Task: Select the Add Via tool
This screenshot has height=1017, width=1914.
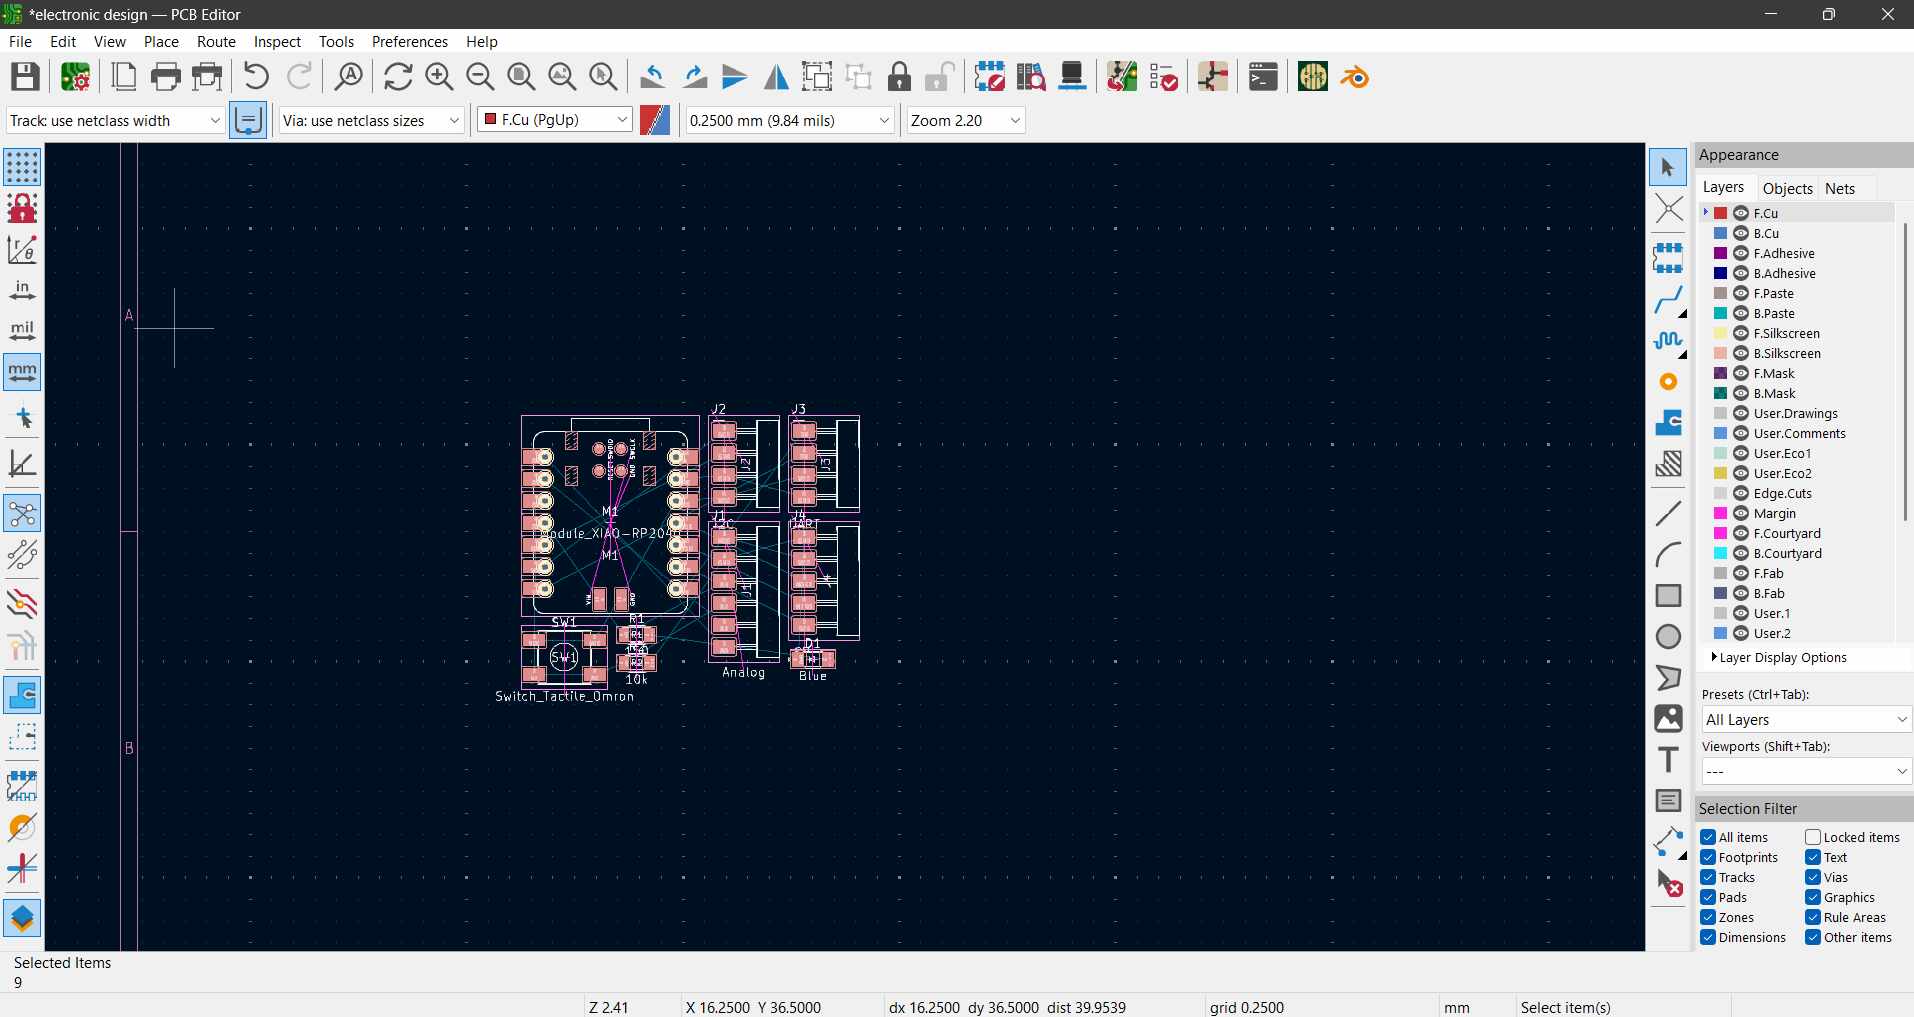Action: [1669, 382]
